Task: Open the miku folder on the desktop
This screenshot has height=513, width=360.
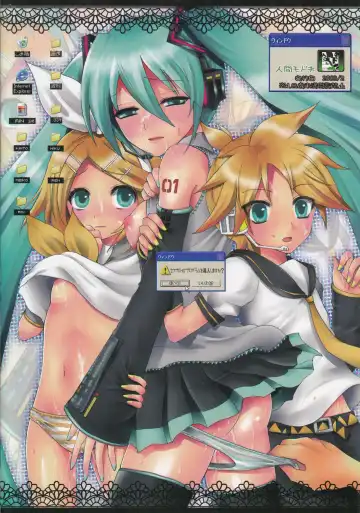Action: click(x=56, y=142)
